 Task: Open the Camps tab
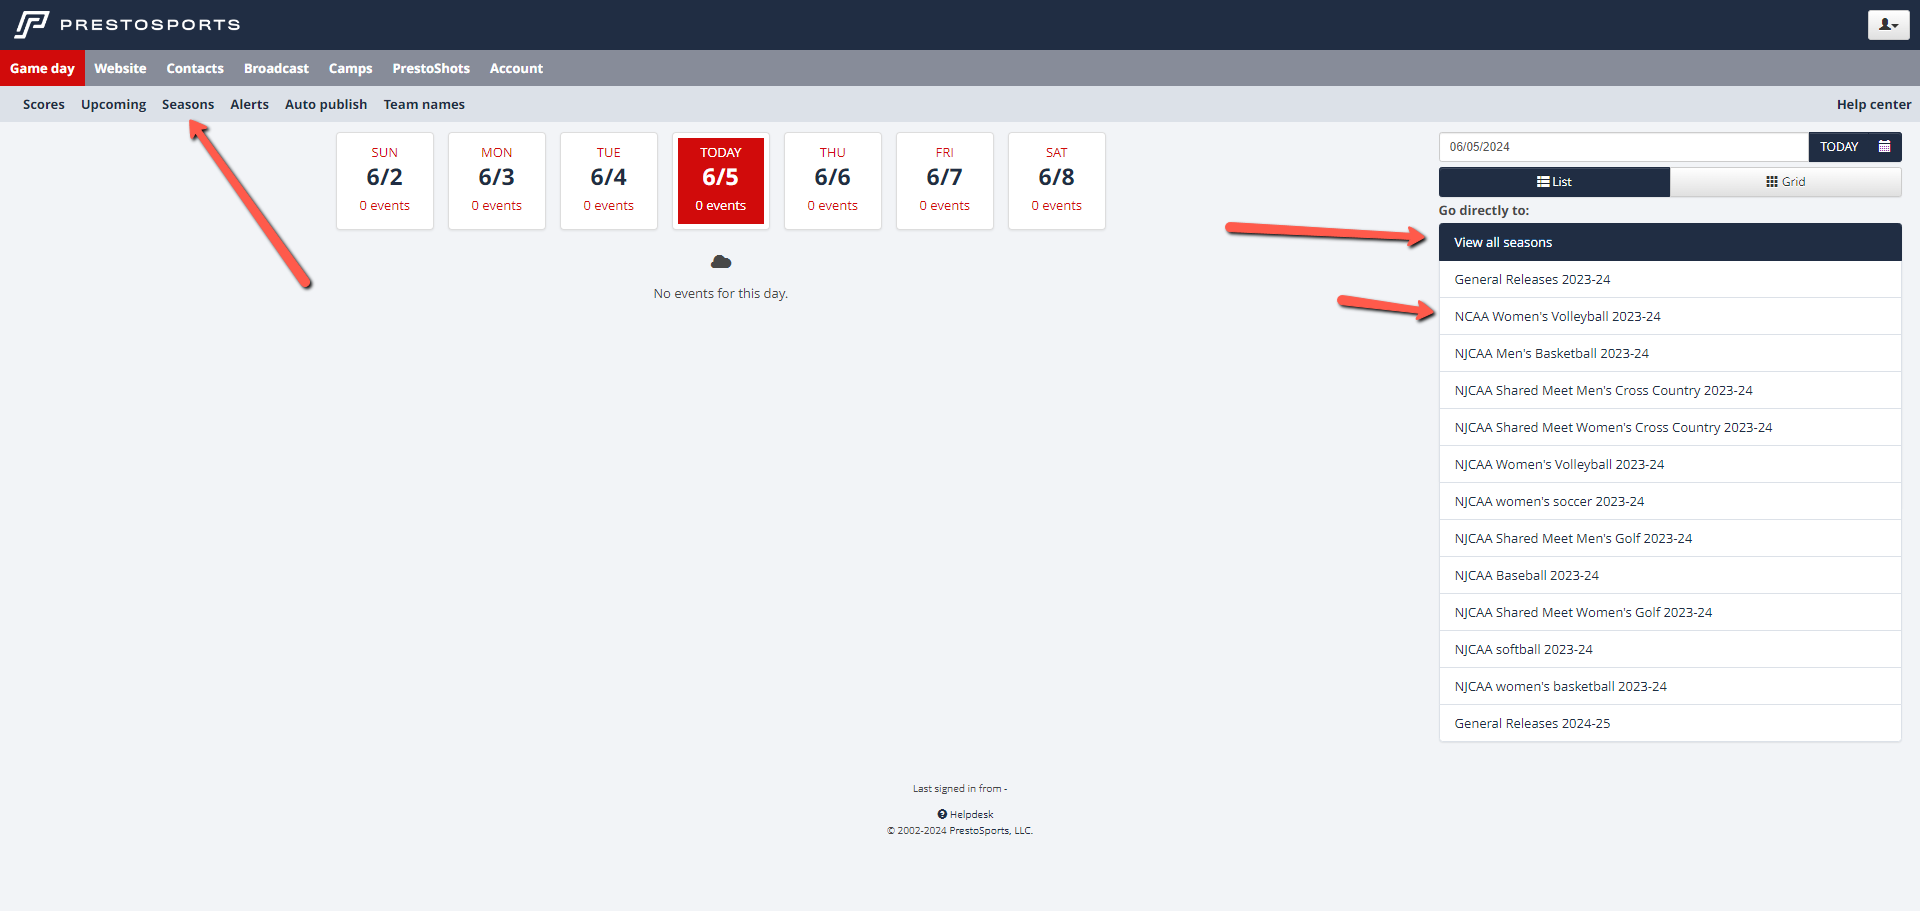(x=350, y=68)
